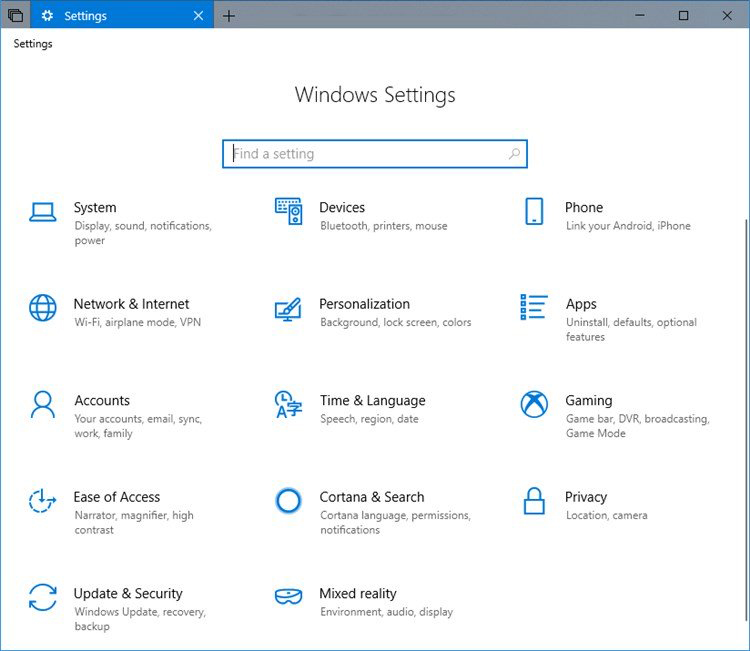Select the Mixed reality headset icon
Screen dimensions: 750x651
tap(288, 596)
